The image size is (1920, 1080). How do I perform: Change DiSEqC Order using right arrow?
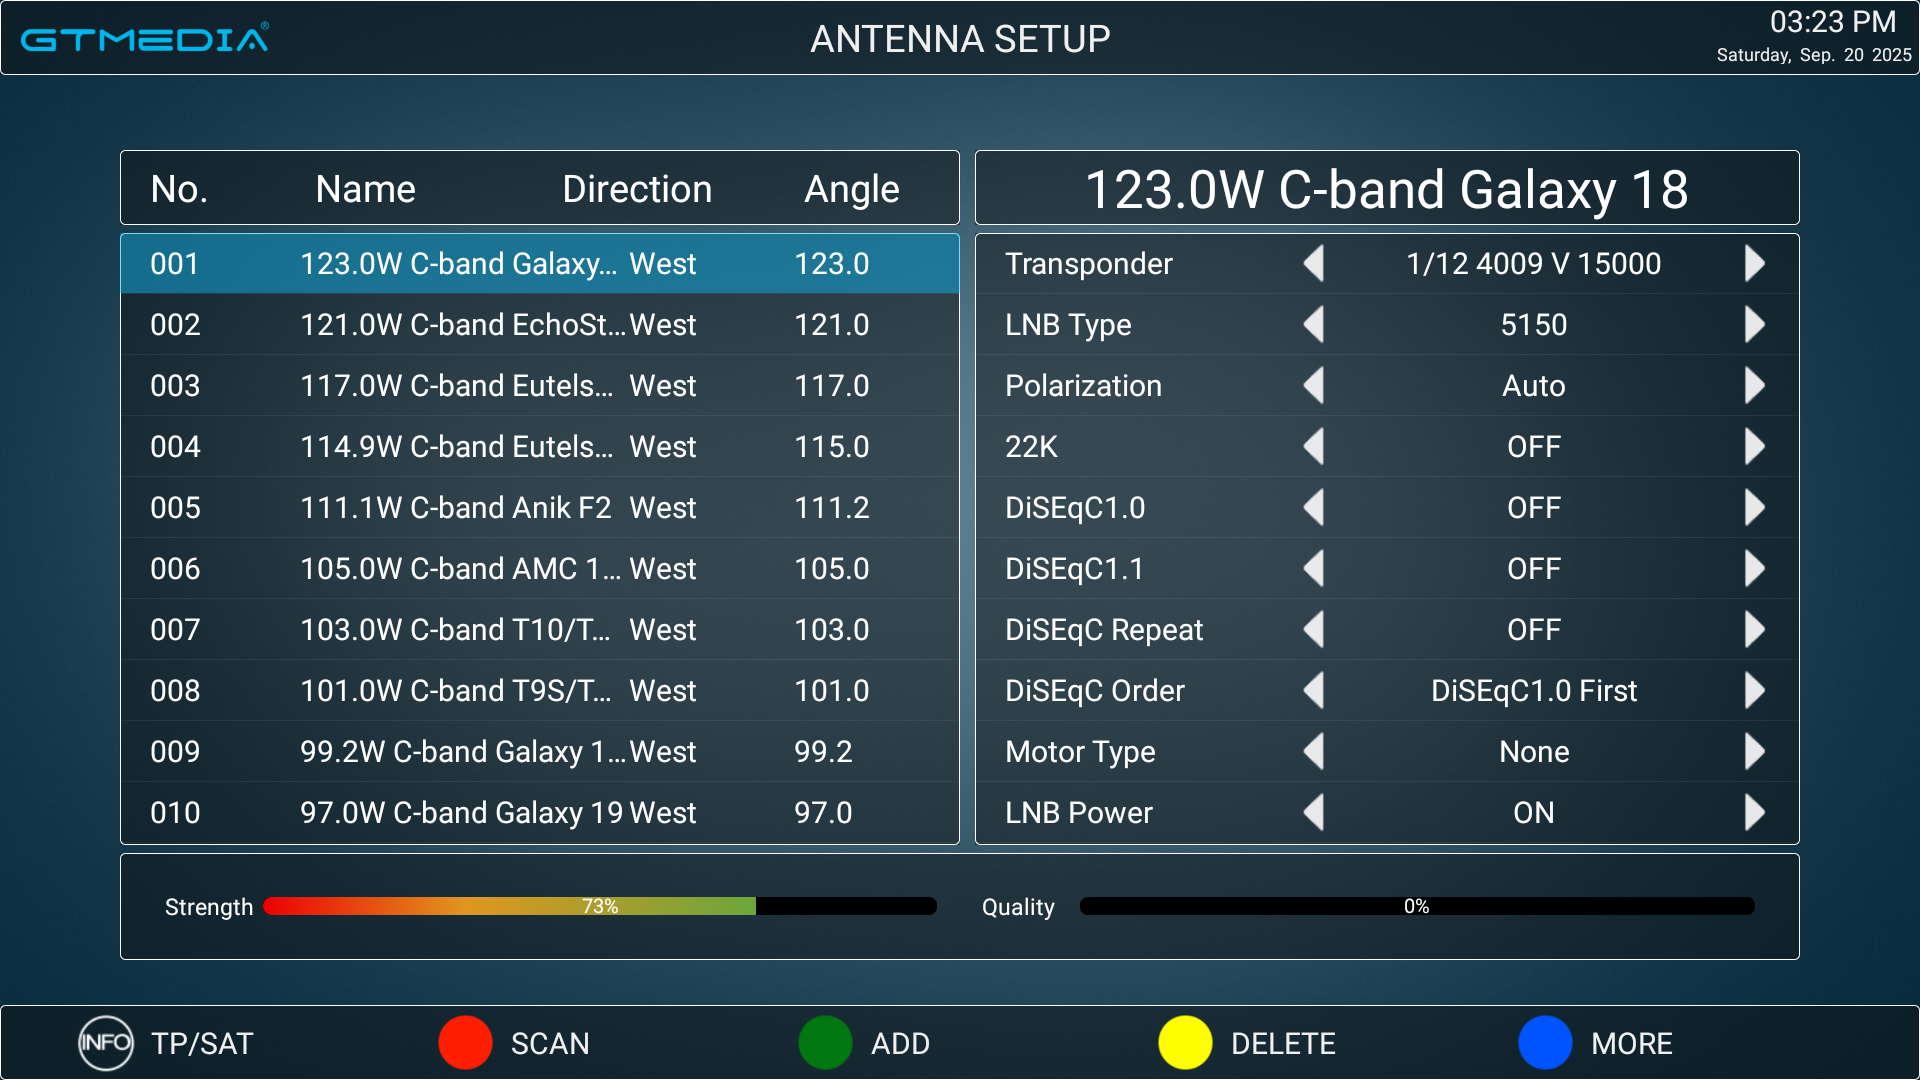point(1754,691)
